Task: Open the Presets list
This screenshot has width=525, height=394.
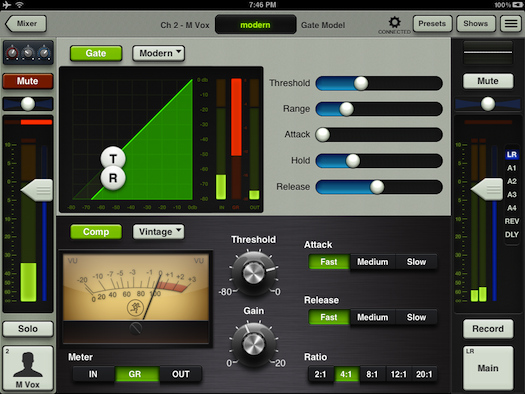Action: coord(432,23)
